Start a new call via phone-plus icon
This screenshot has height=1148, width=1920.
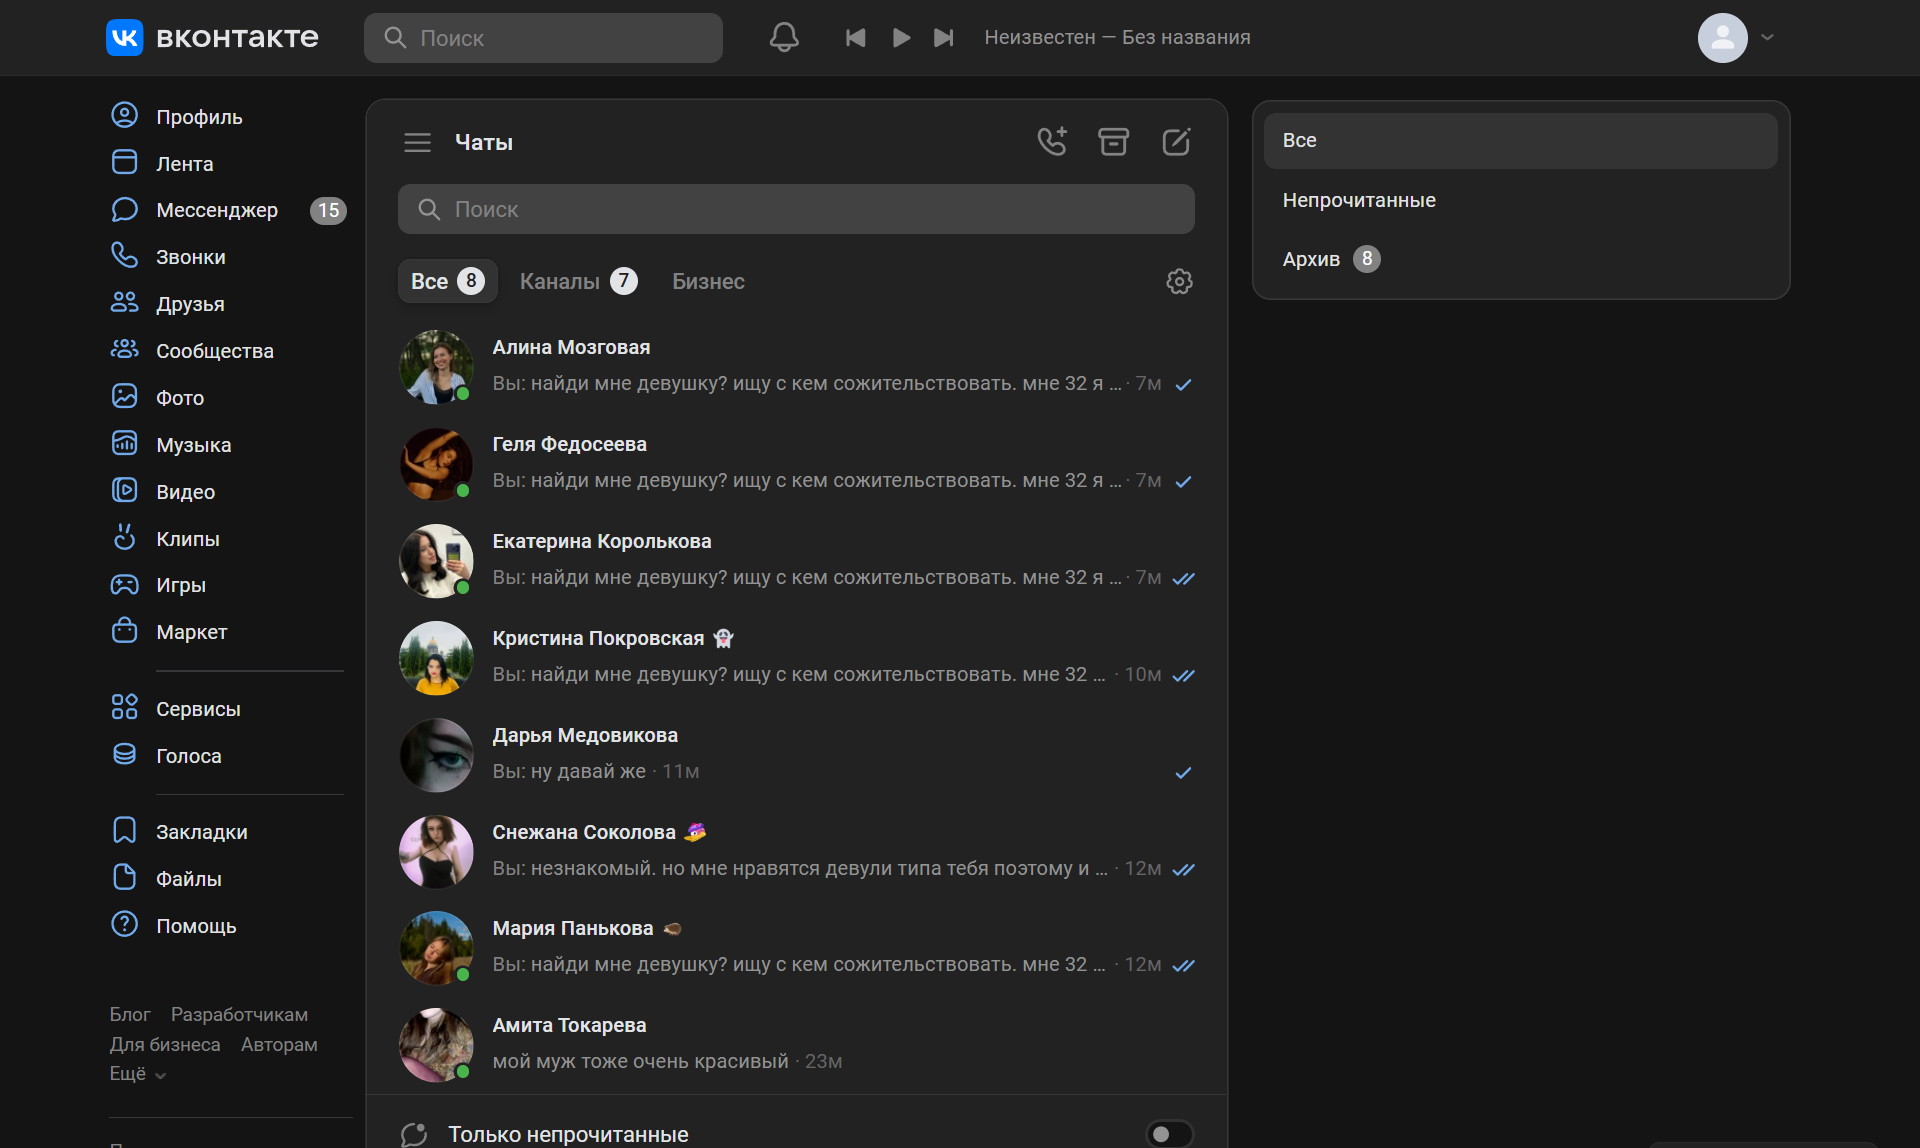coord(1051,142)
